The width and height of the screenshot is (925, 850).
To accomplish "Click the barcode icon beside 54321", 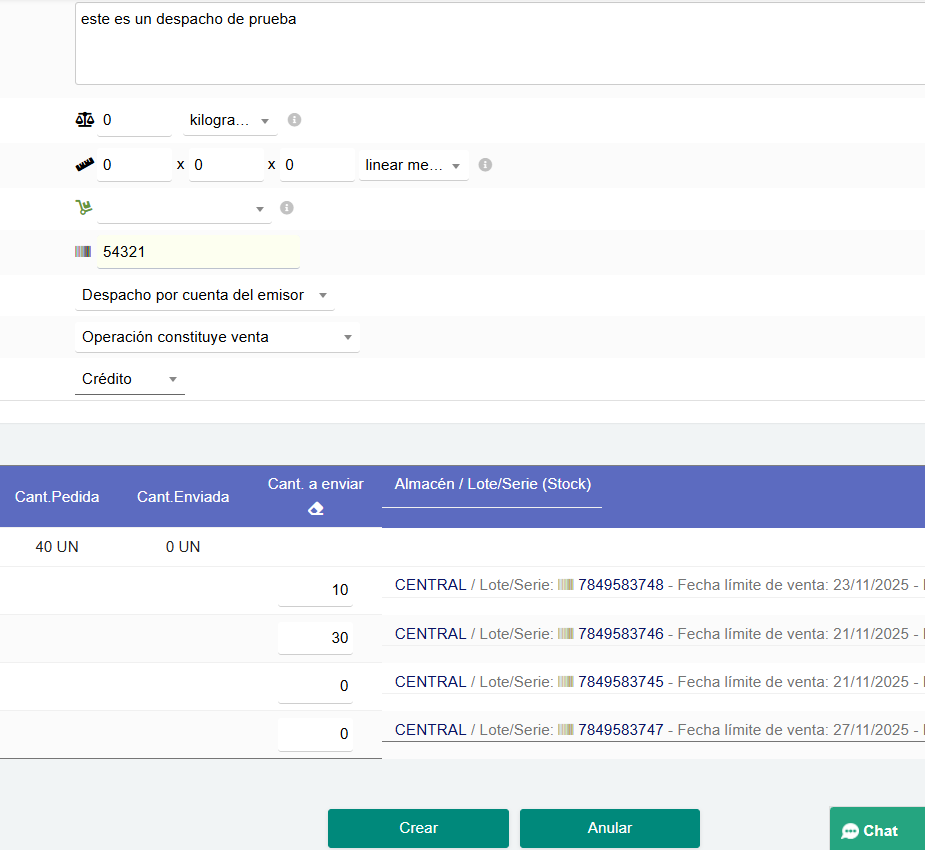I will [83, 252].
